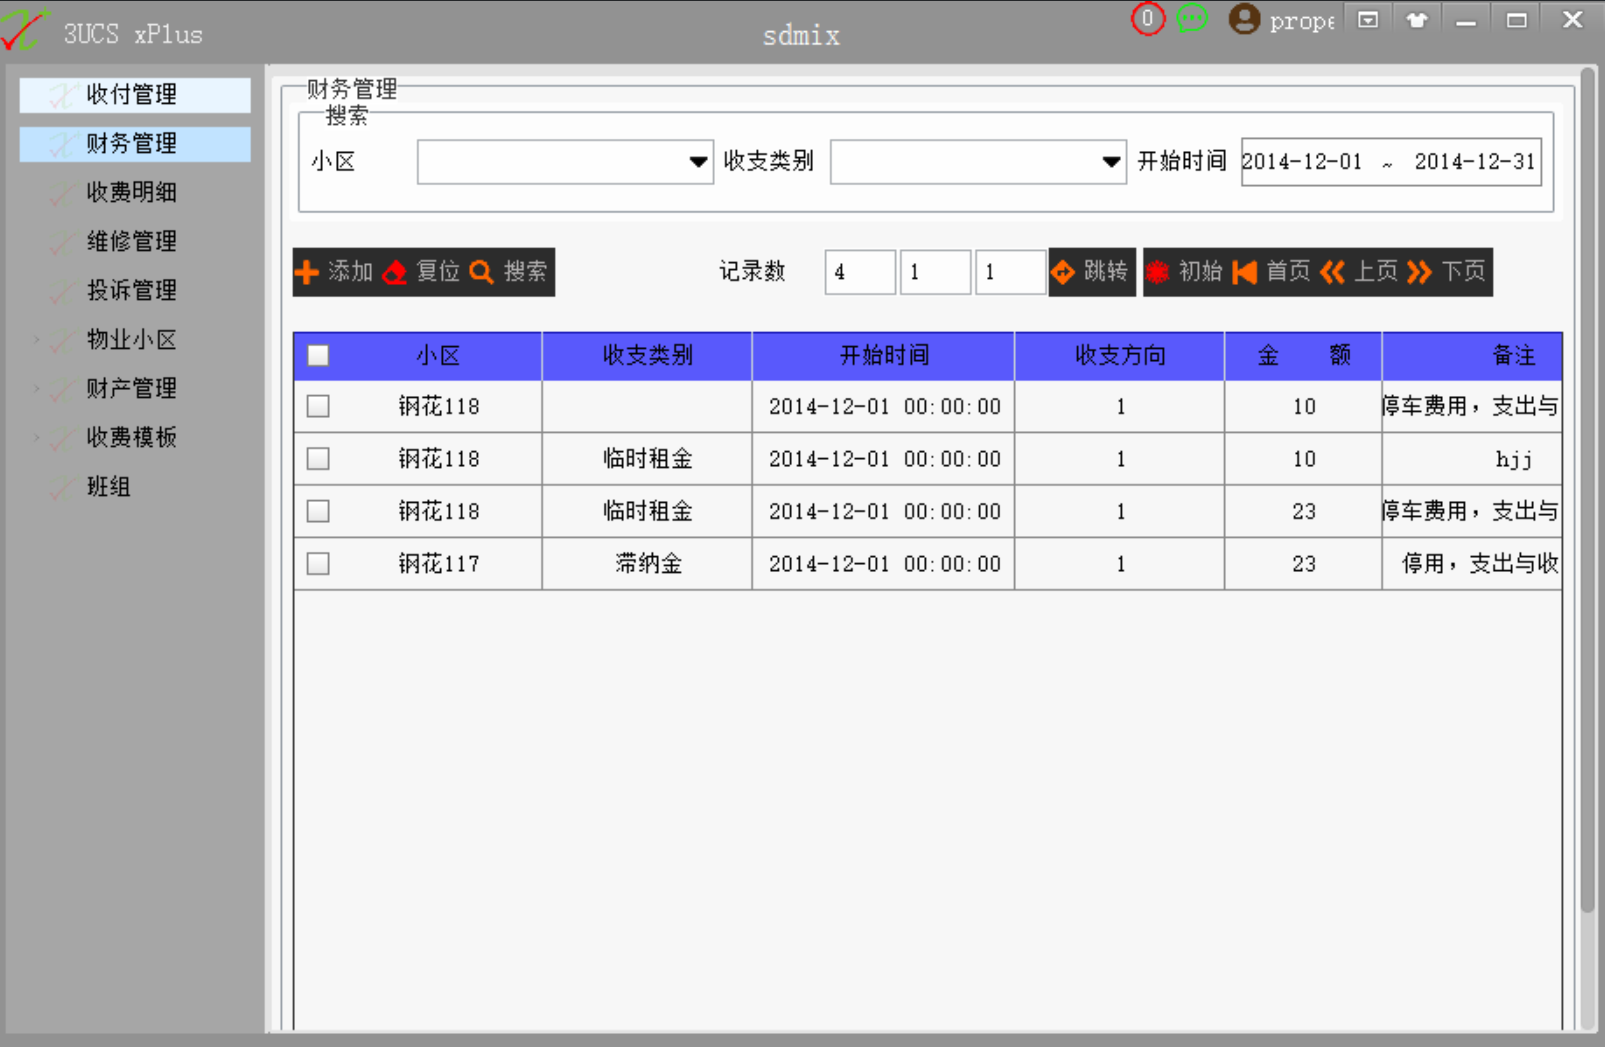
Task: Click the shirt-shaped theme icon in titlebar
Action: coord(1416,18)
